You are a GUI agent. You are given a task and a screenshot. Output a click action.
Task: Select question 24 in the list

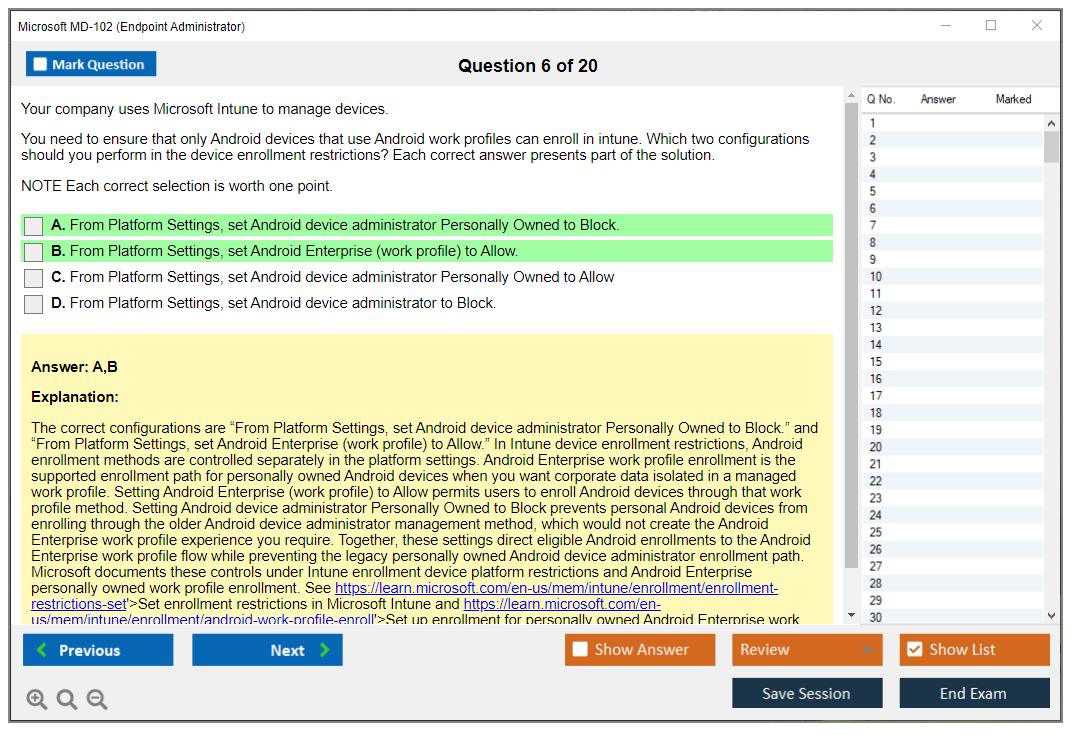pos(953,516)
